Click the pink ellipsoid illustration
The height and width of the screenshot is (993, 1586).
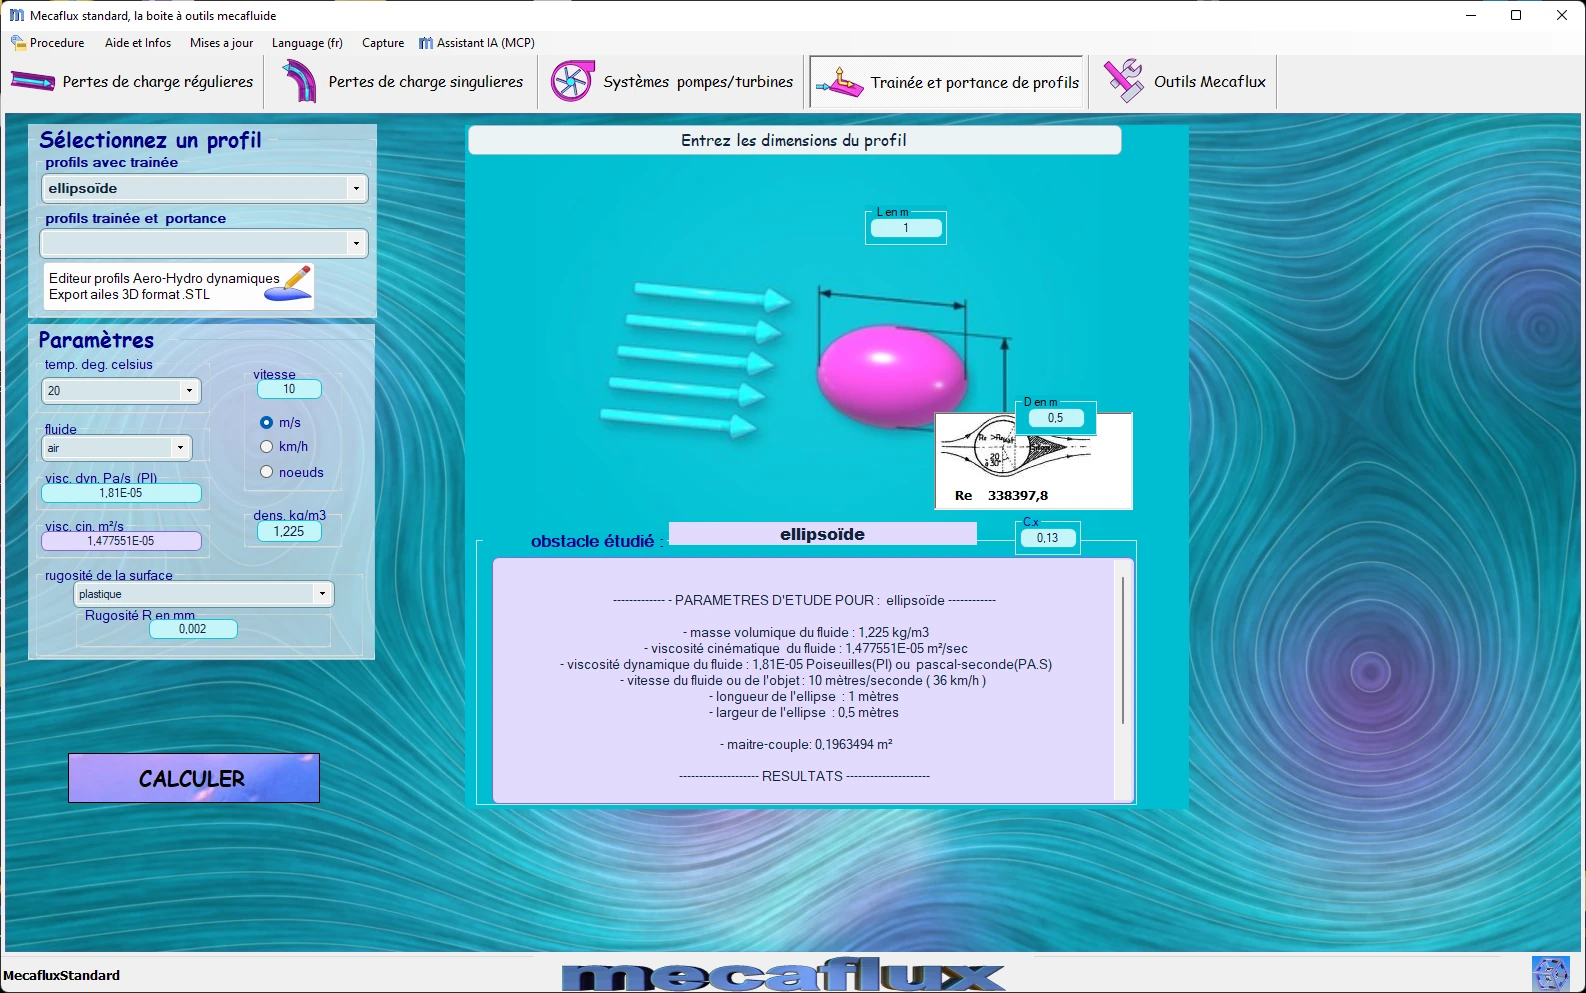[892, 376]
